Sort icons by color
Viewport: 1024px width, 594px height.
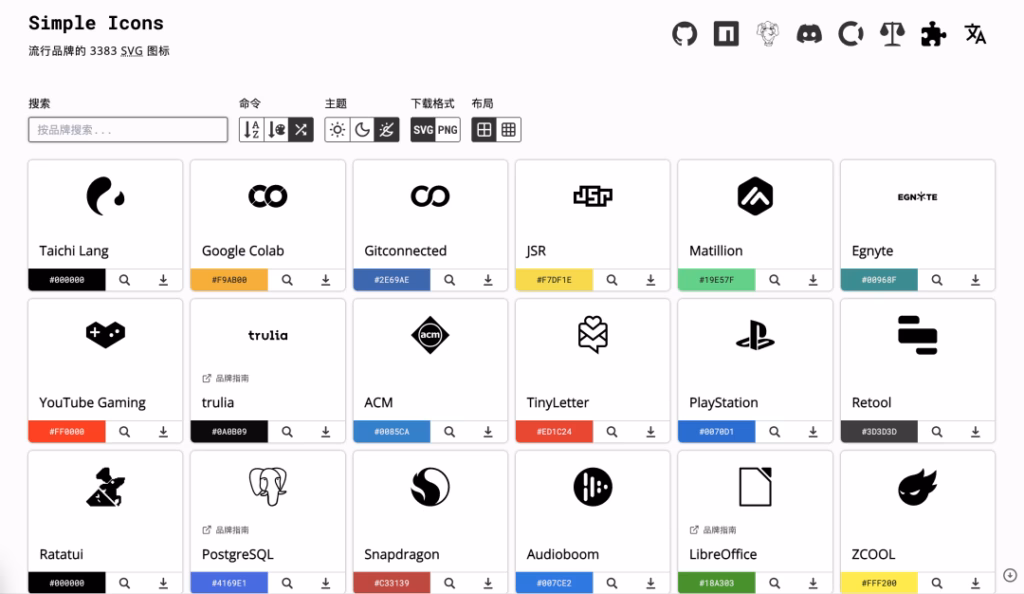(277, 130)
